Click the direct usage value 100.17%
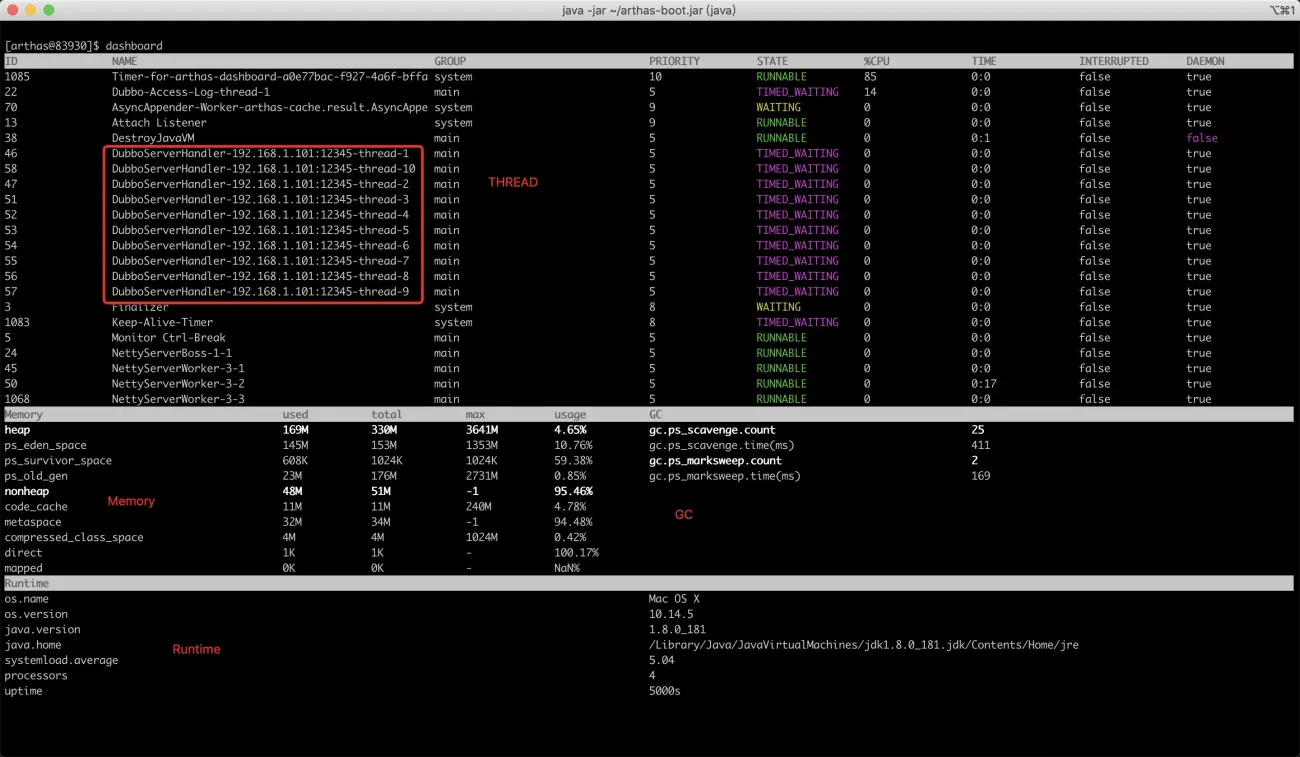 577,553
